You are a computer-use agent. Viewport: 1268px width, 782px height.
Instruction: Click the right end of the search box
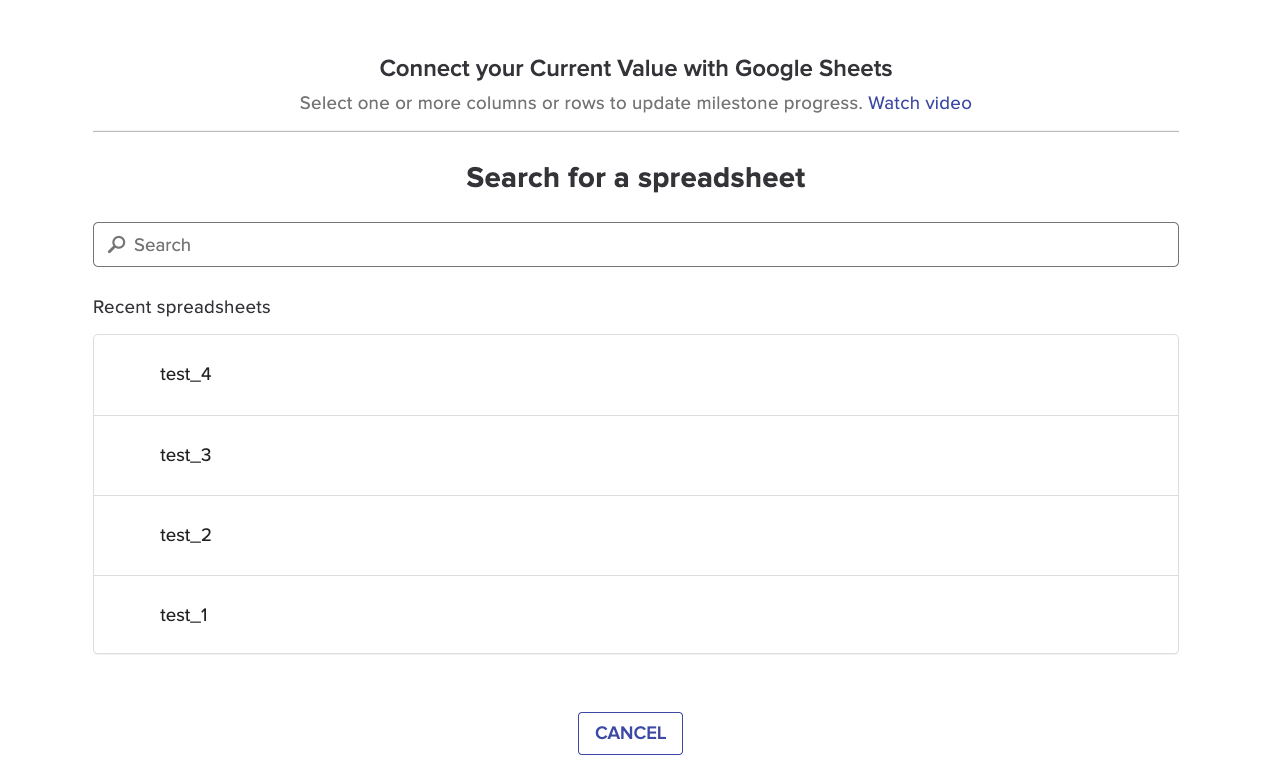click(1150, 244)
